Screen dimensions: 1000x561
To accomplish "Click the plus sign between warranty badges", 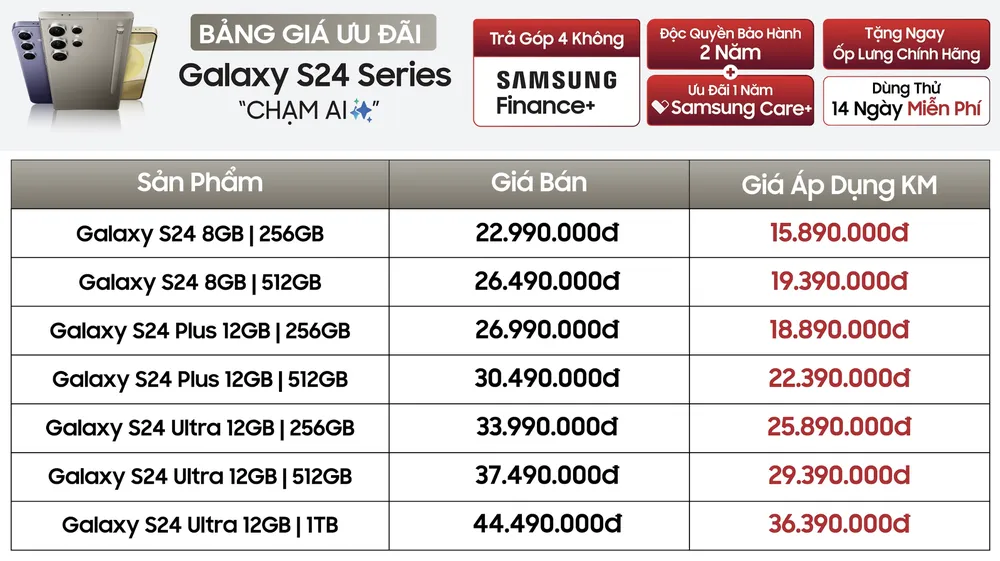I will (x=730, y=72).
